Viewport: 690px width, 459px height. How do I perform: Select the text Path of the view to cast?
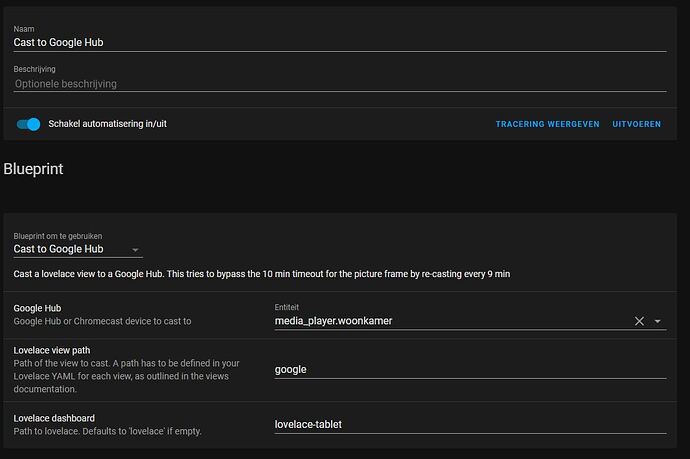tap(127, 376)
